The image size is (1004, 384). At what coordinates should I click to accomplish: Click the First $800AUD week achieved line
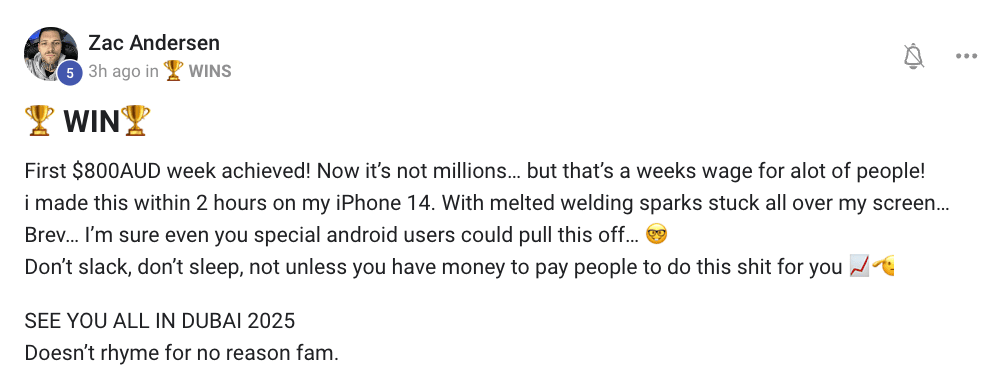475,172
